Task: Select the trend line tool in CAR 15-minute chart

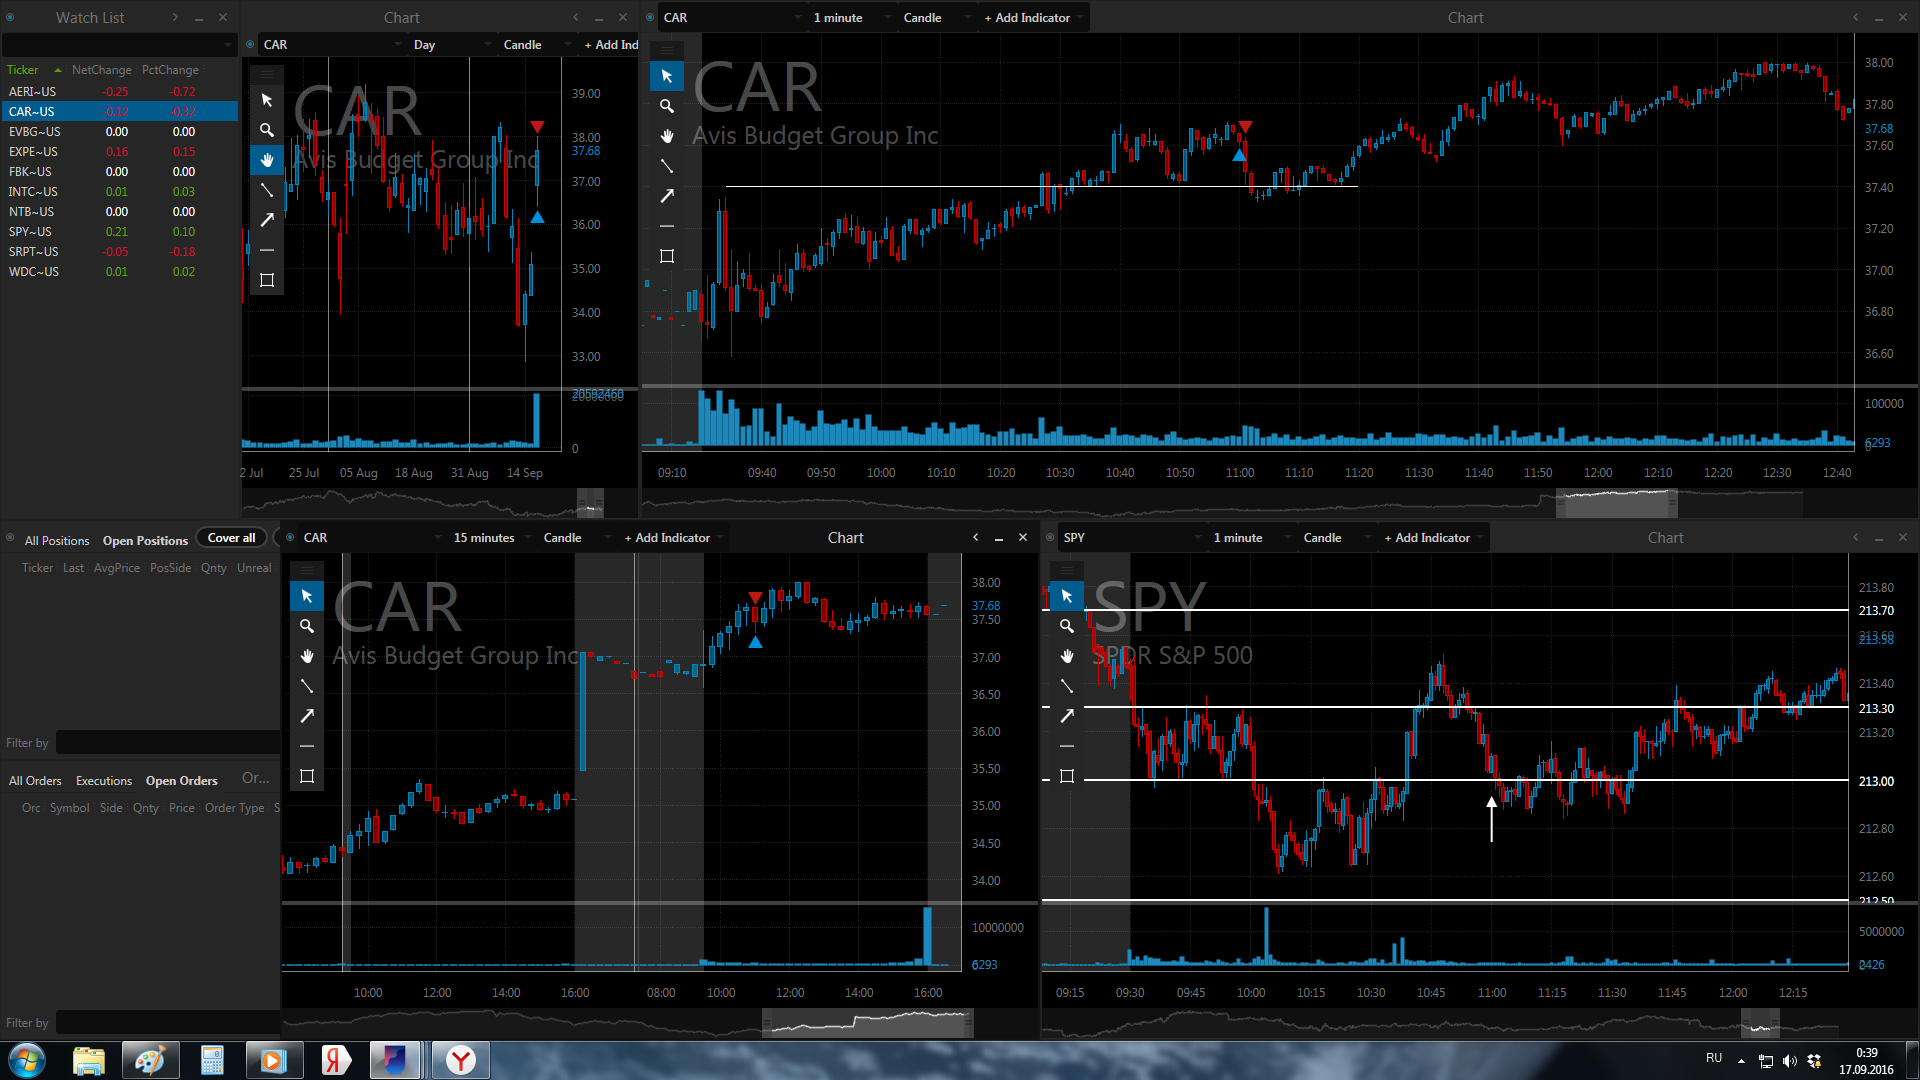Action: pyautogui.click(x=307, y=686)
